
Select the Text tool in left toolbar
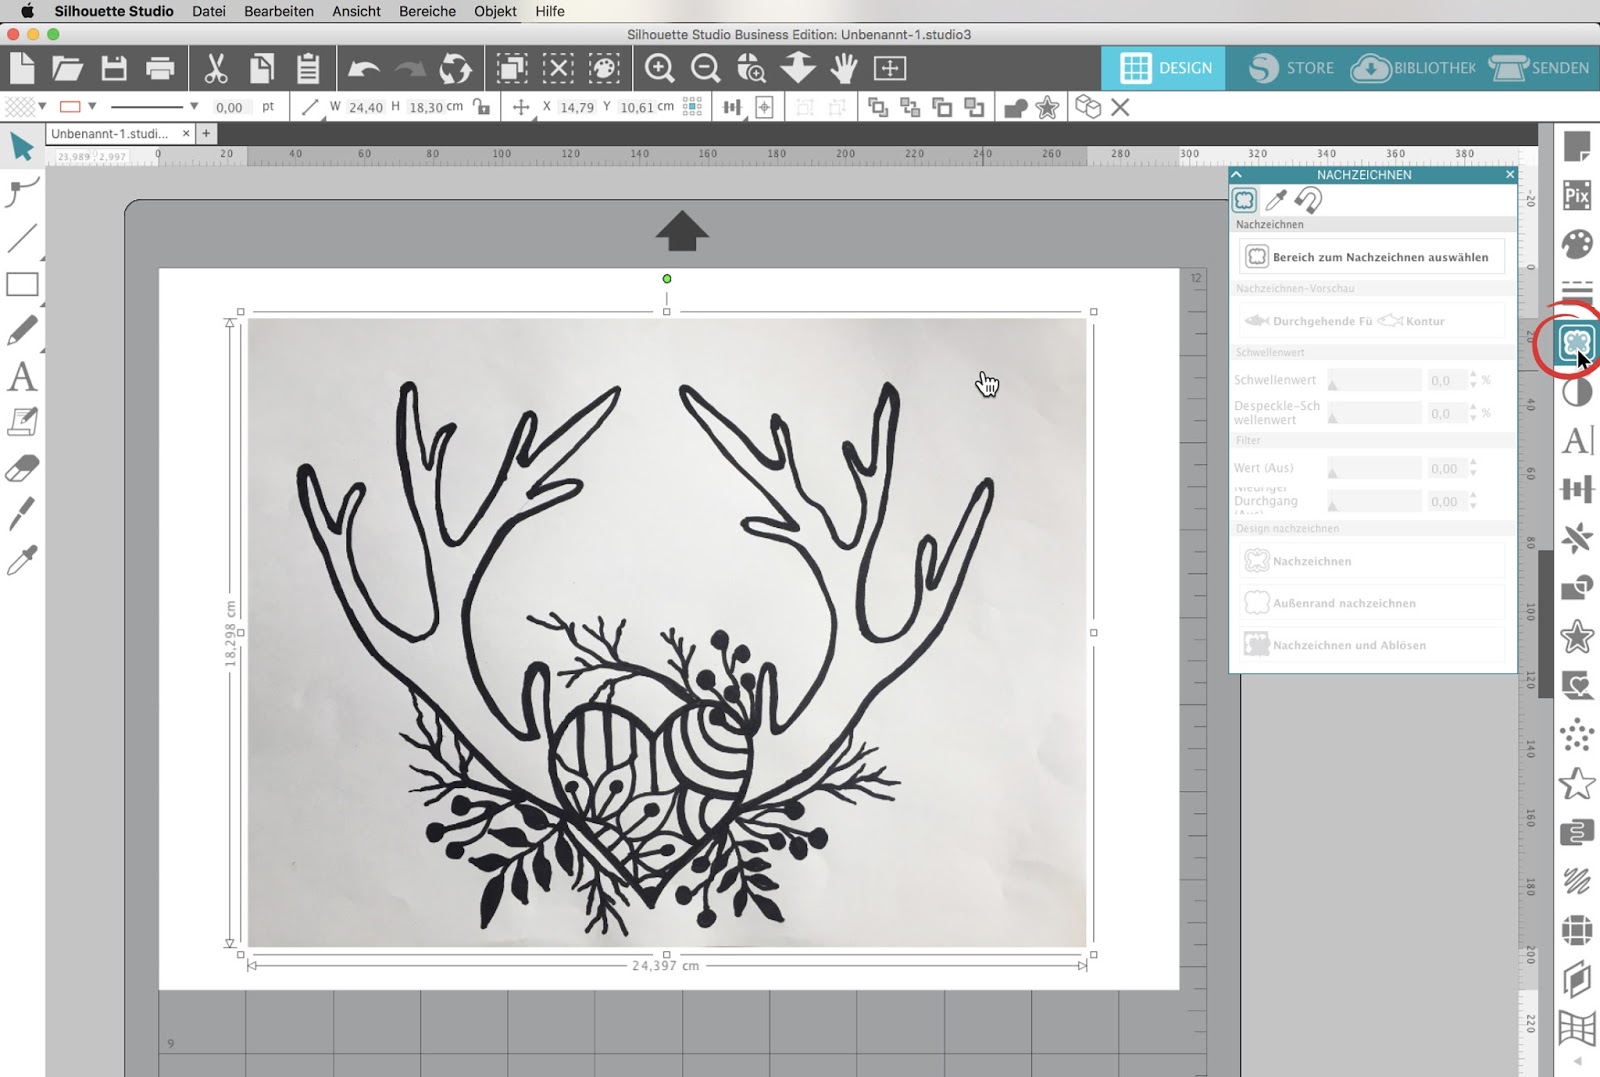(22, 377)
